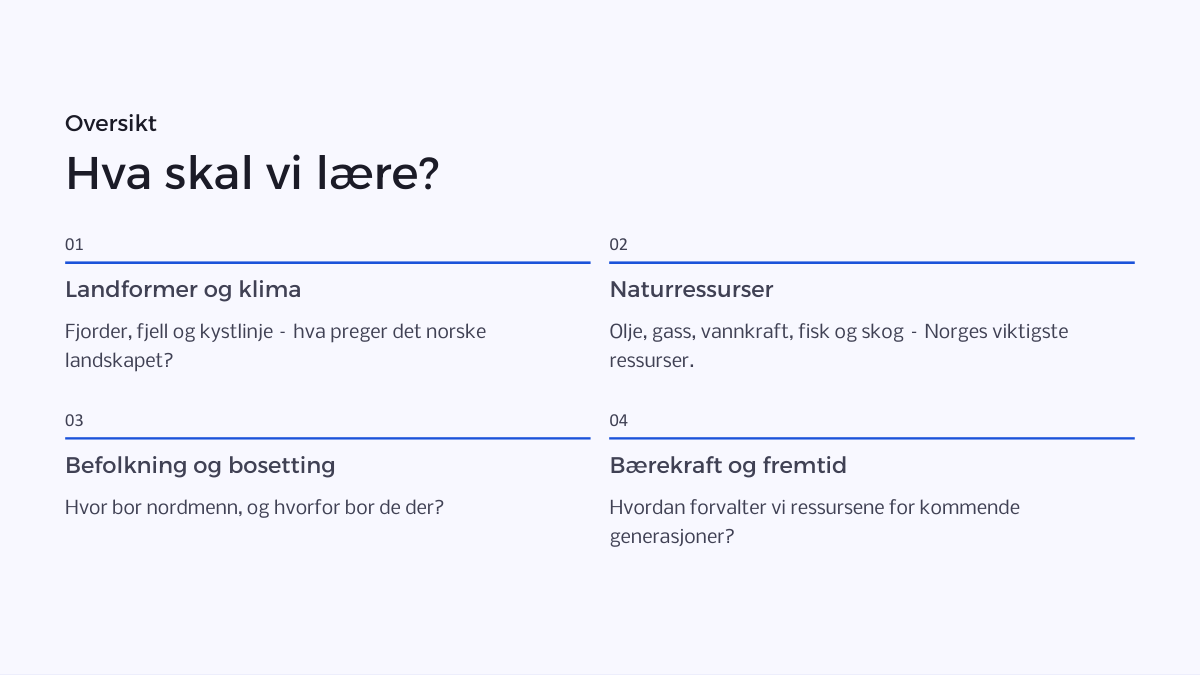Screen dimensions: 1200x675
Task: Click the text about fjorder, fjell og kystlinje
Action: 276,346
